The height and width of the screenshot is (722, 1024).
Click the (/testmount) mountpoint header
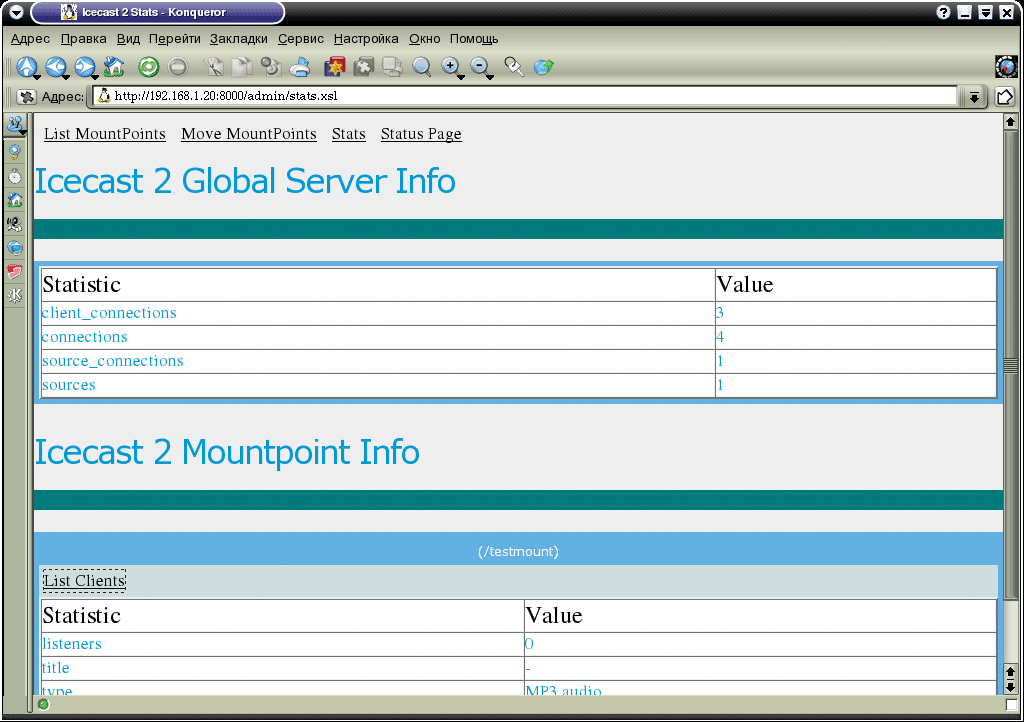point(518,552)
